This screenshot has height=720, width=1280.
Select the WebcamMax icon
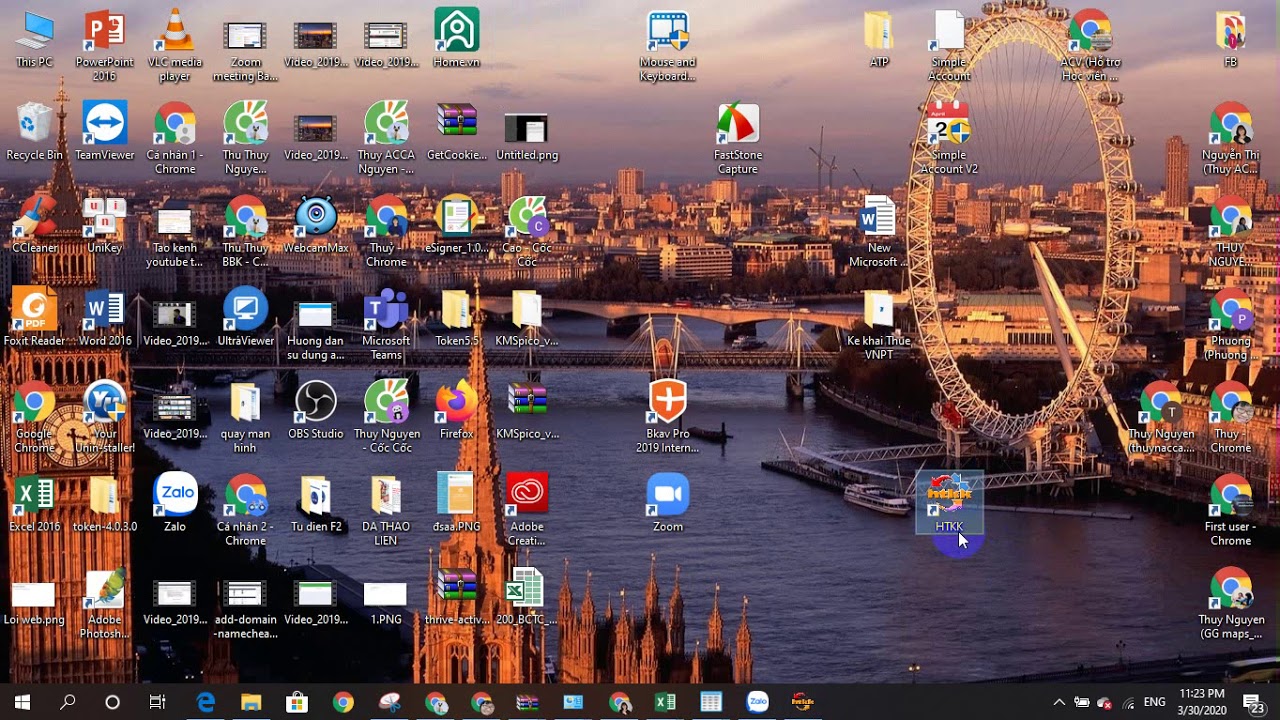pos(316,224)
